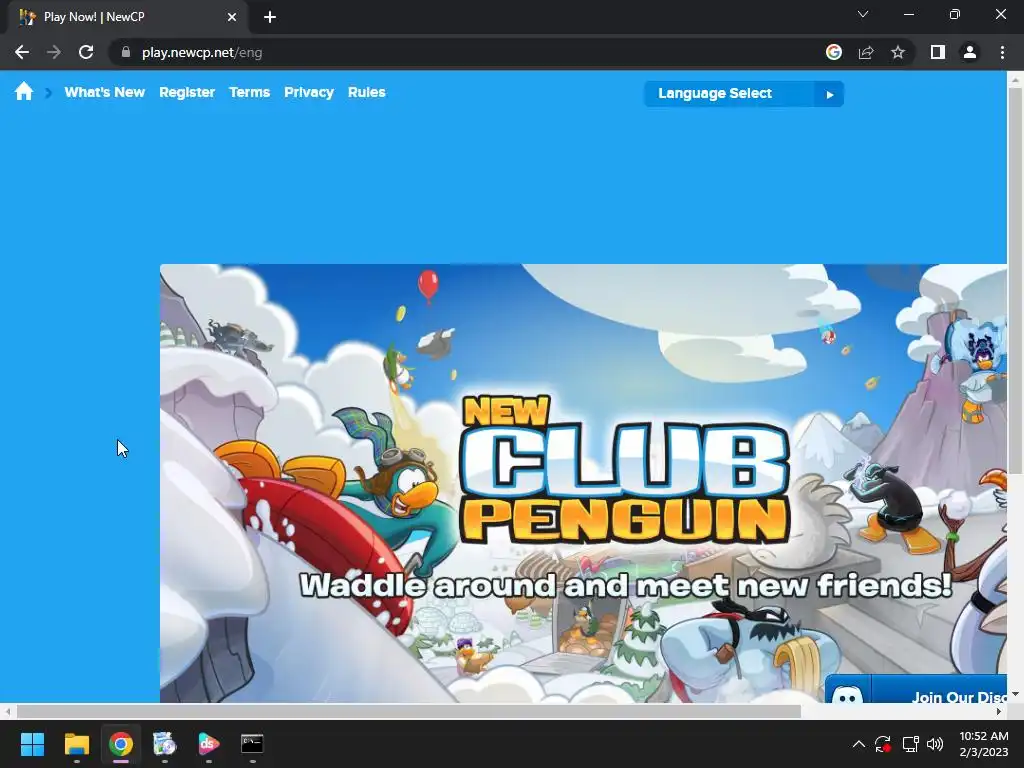Reload the current page
Screen dimensions: 1024x768
point(86,52)
